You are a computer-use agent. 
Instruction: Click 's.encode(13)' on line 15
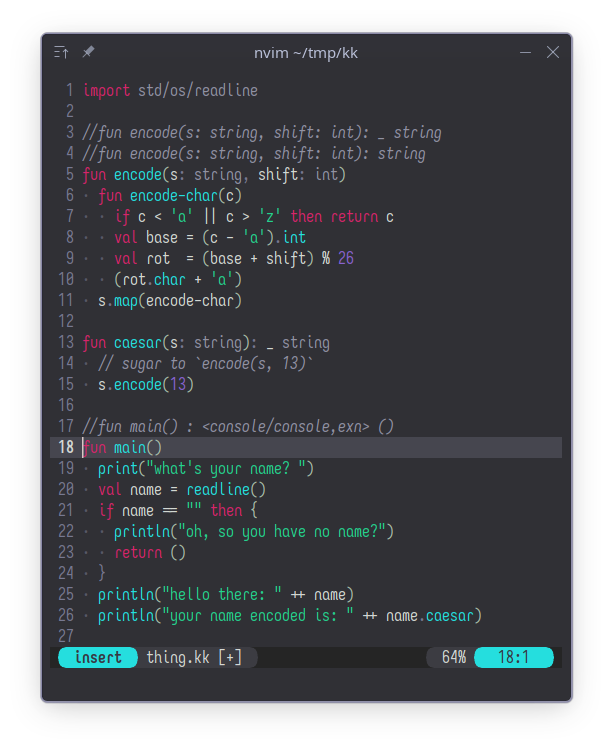(146, 385)
